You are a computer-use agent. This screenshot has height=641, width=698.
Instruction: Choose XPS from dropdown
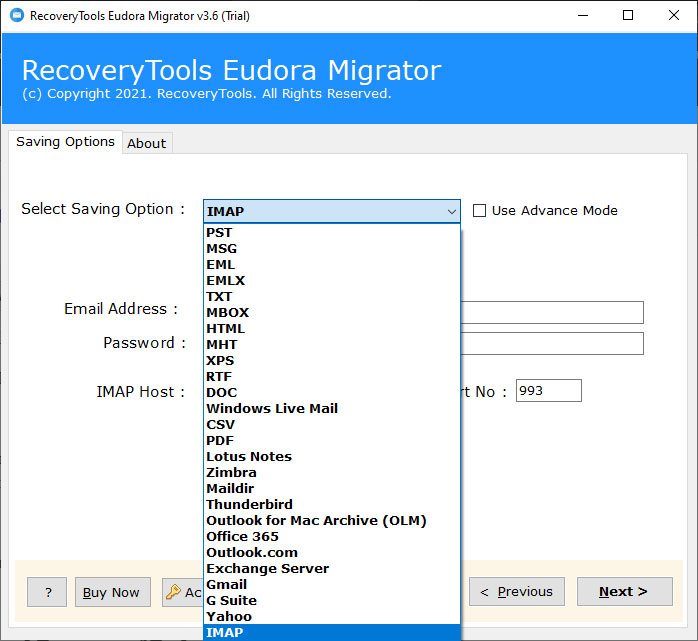pos(332,361)
